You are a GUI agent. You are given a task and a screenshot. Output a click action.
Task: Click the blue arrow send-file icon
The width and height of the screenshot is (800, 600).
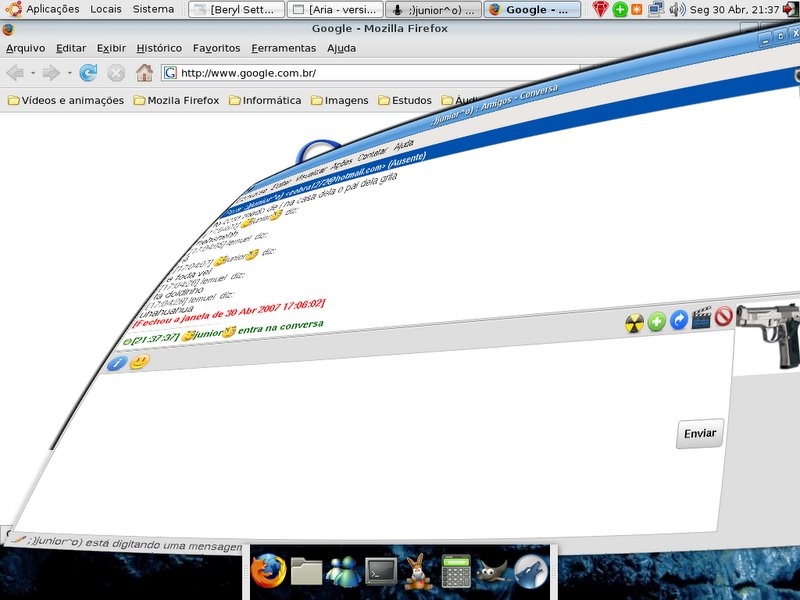point(679,320)
